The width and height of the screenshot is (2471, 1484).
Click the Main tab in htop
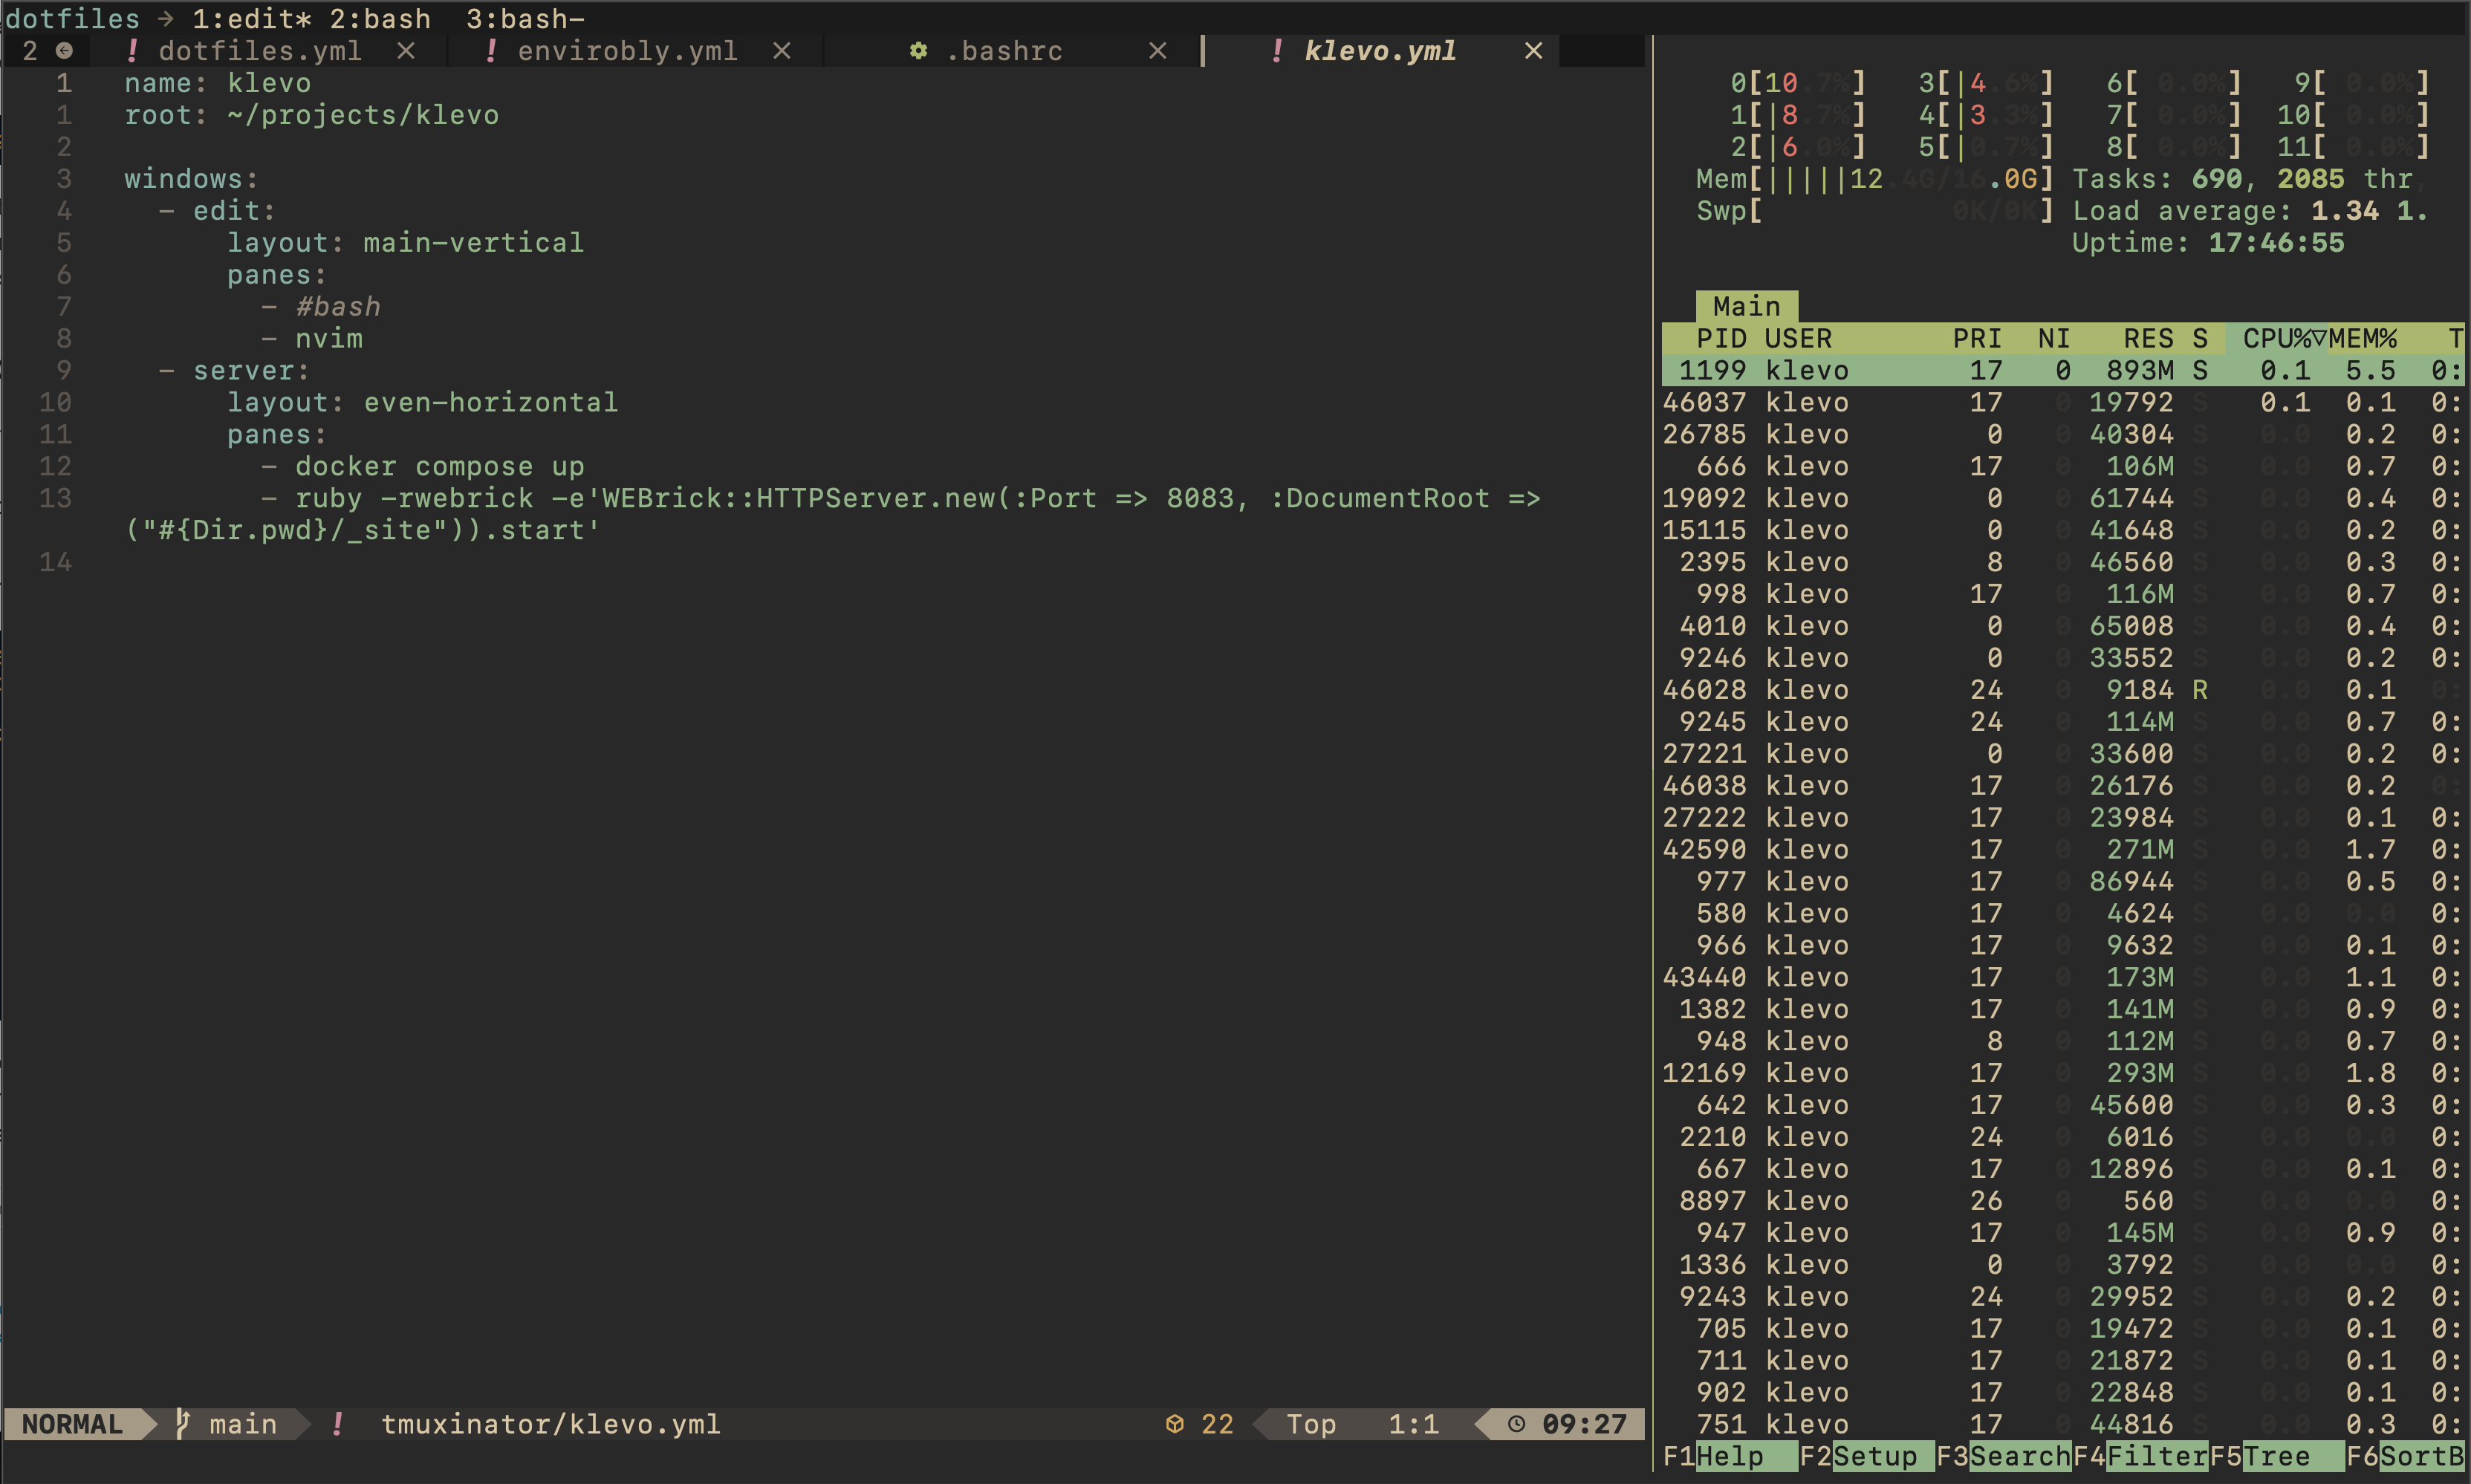point(1746,306)
